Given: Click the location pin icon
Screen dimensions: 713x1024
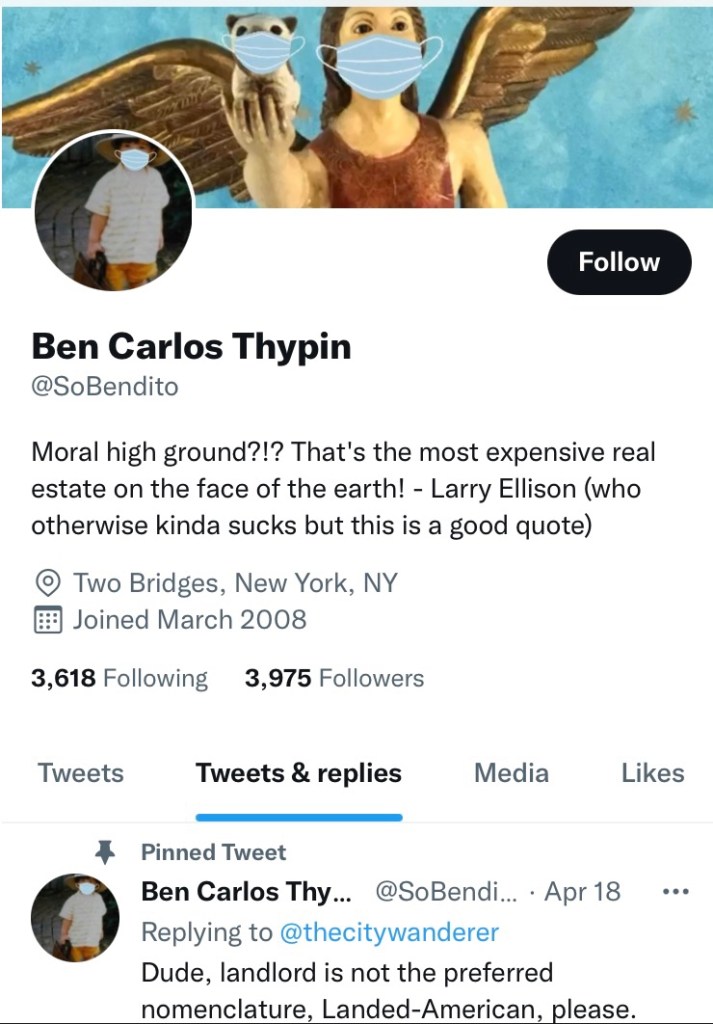Looking at the screenshot, I should [x=45, y=582].
